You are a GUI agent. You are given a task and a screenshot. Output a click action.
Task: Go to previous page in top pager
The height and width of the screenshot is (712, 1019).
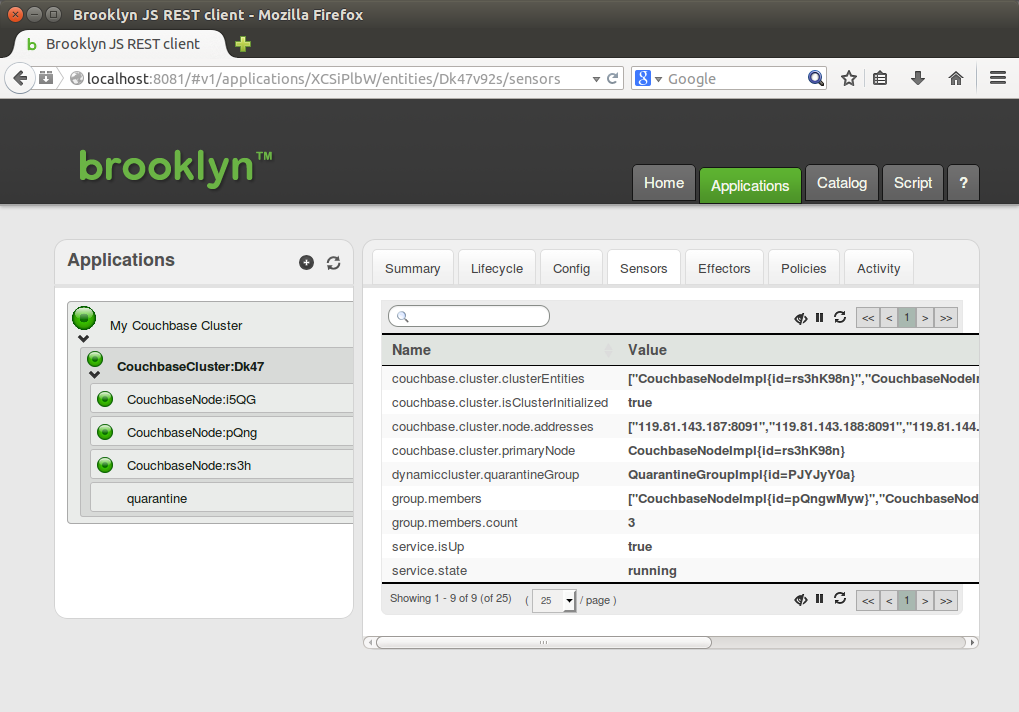coord(889,318)
